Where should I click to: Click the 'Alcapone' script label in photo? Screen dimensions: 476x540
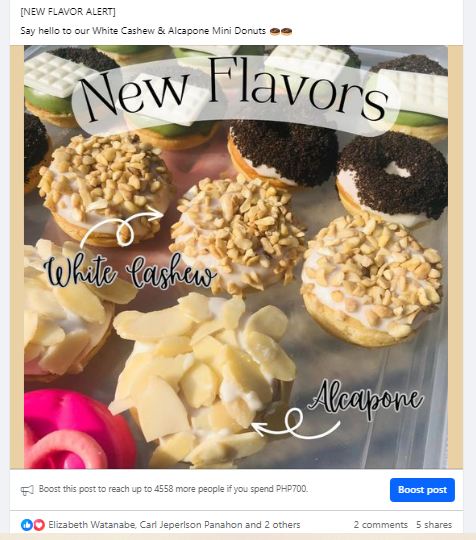(x=368, y=397)
